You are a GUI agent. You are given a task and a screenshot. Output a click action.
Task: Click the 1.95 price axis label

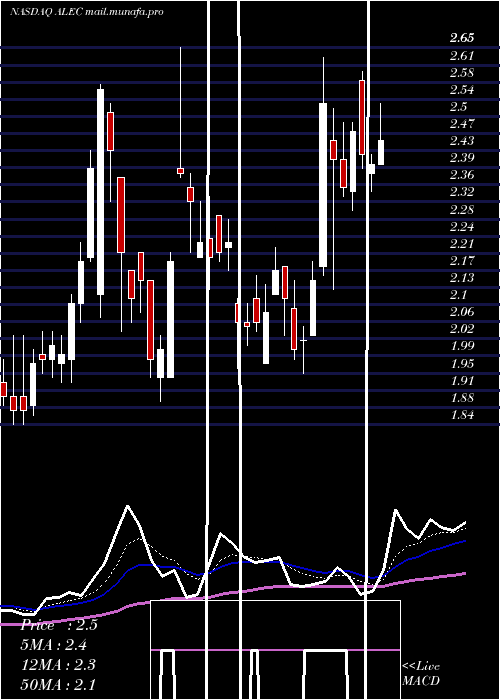462,363
